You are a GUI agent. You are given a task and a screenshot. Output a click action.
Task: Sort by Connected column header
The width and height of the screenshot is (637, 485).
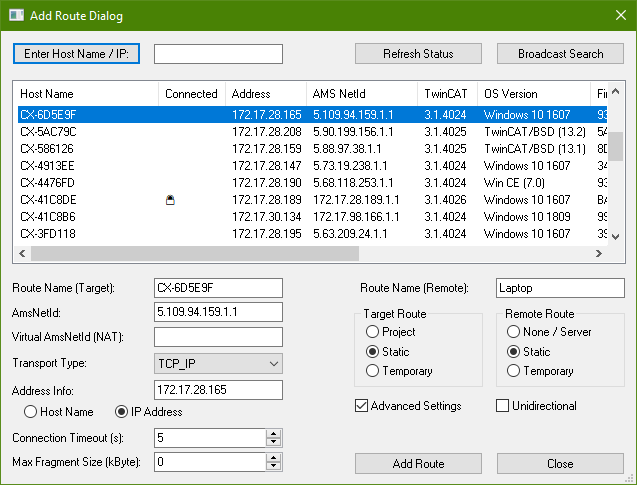(192, 94)
